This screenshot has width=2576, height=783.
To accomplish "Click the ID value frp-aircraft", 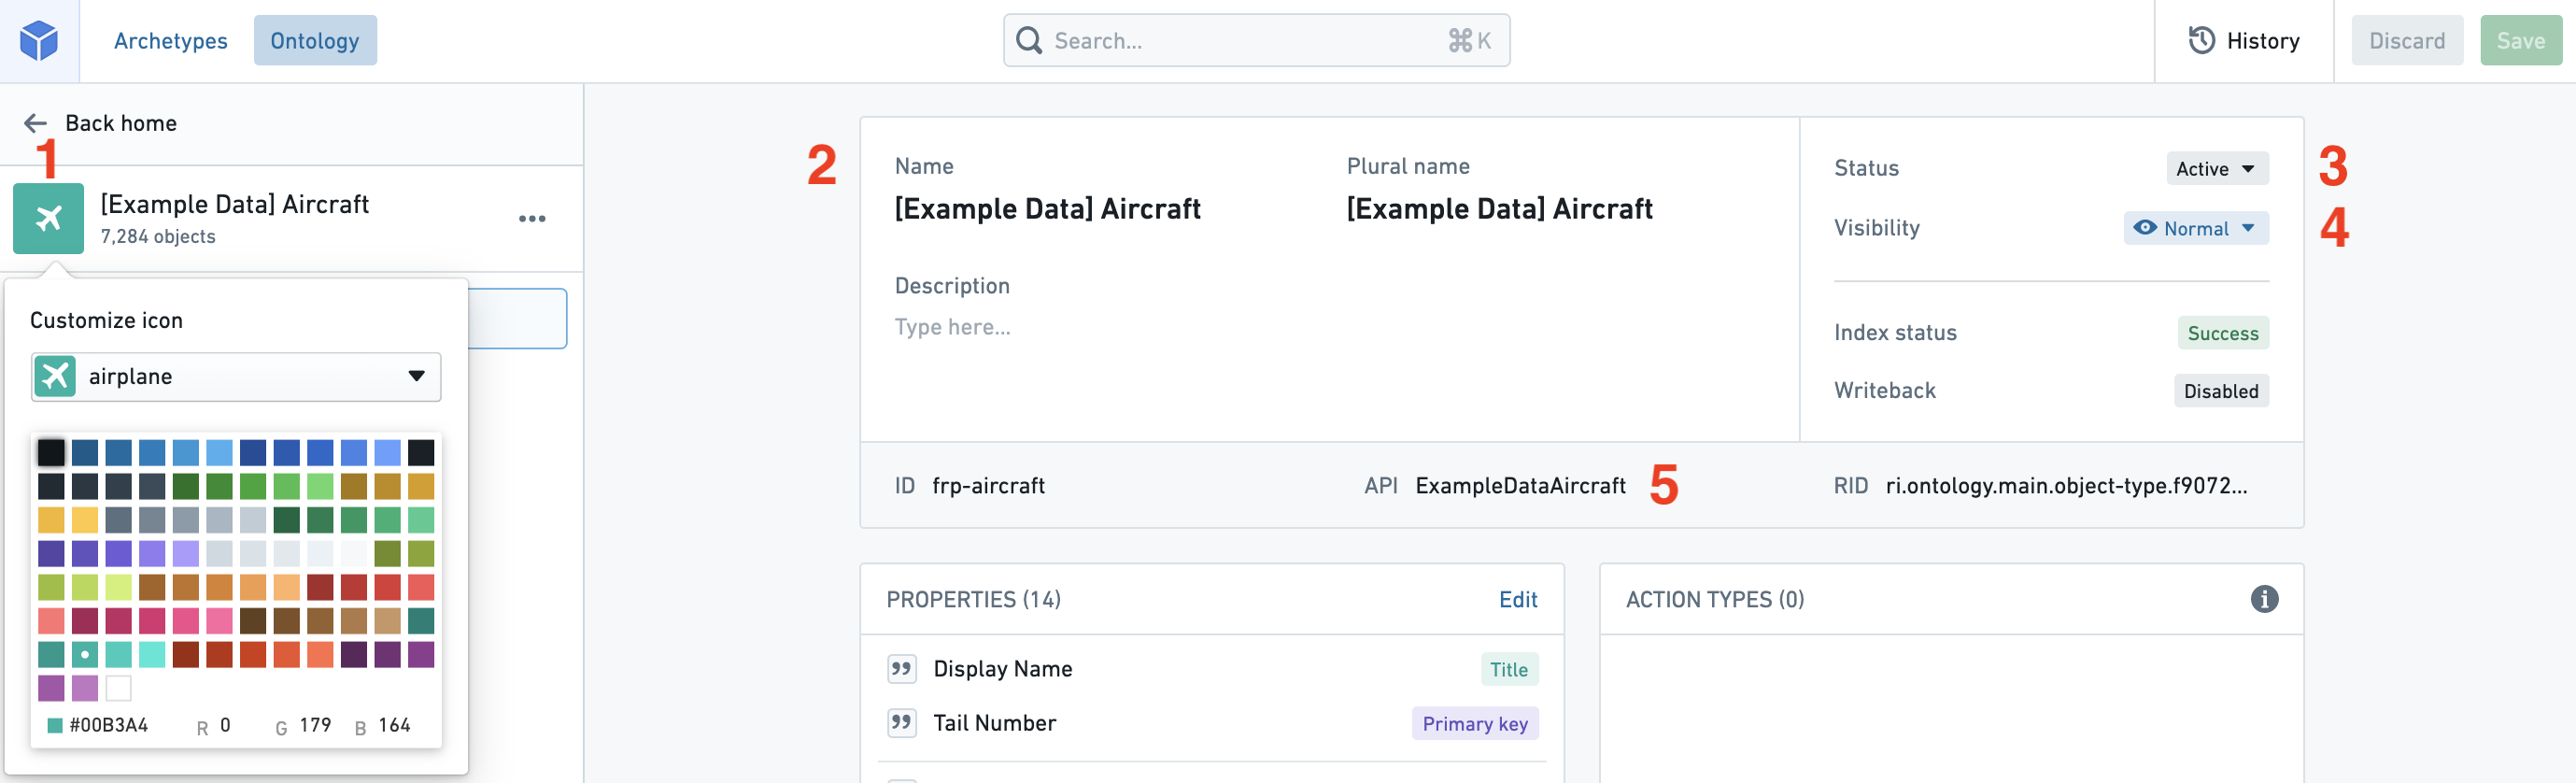I will tap(988, 486).
